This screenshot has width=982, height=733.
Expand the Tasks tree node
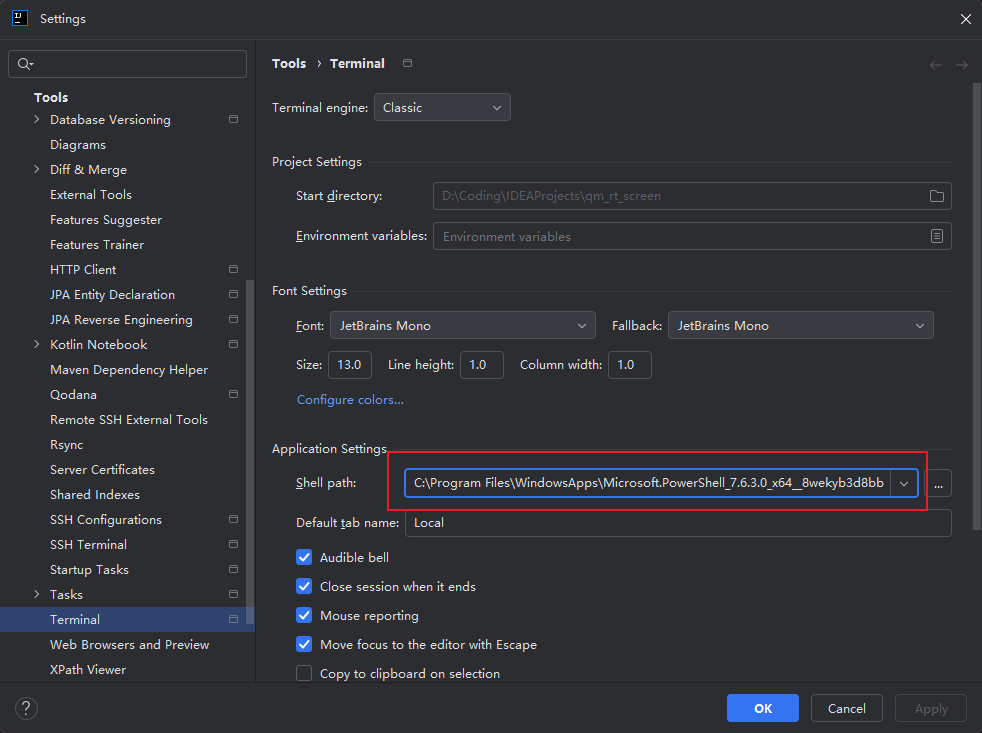[x=36, y=594]
